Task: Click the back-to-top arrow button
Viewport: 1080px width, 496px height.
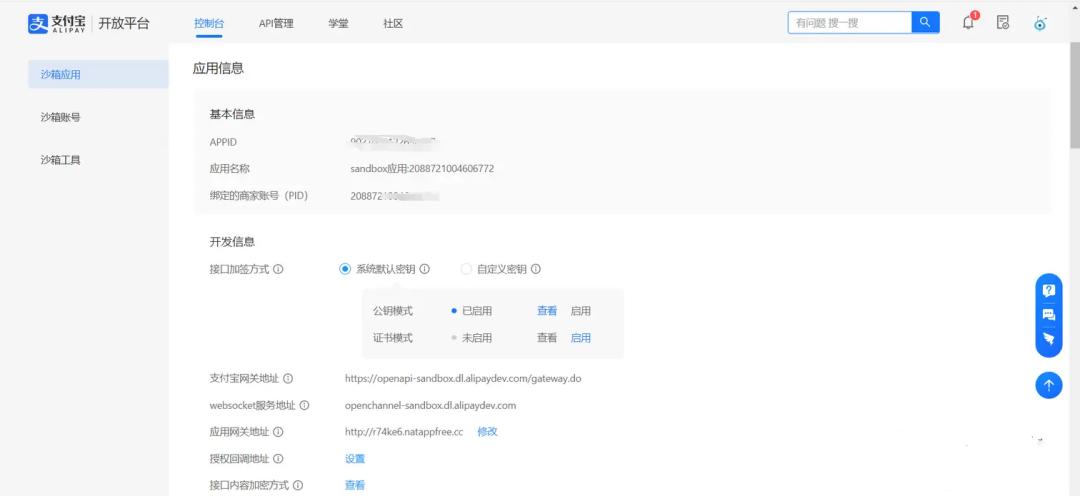Action: tap(1049, 385)
